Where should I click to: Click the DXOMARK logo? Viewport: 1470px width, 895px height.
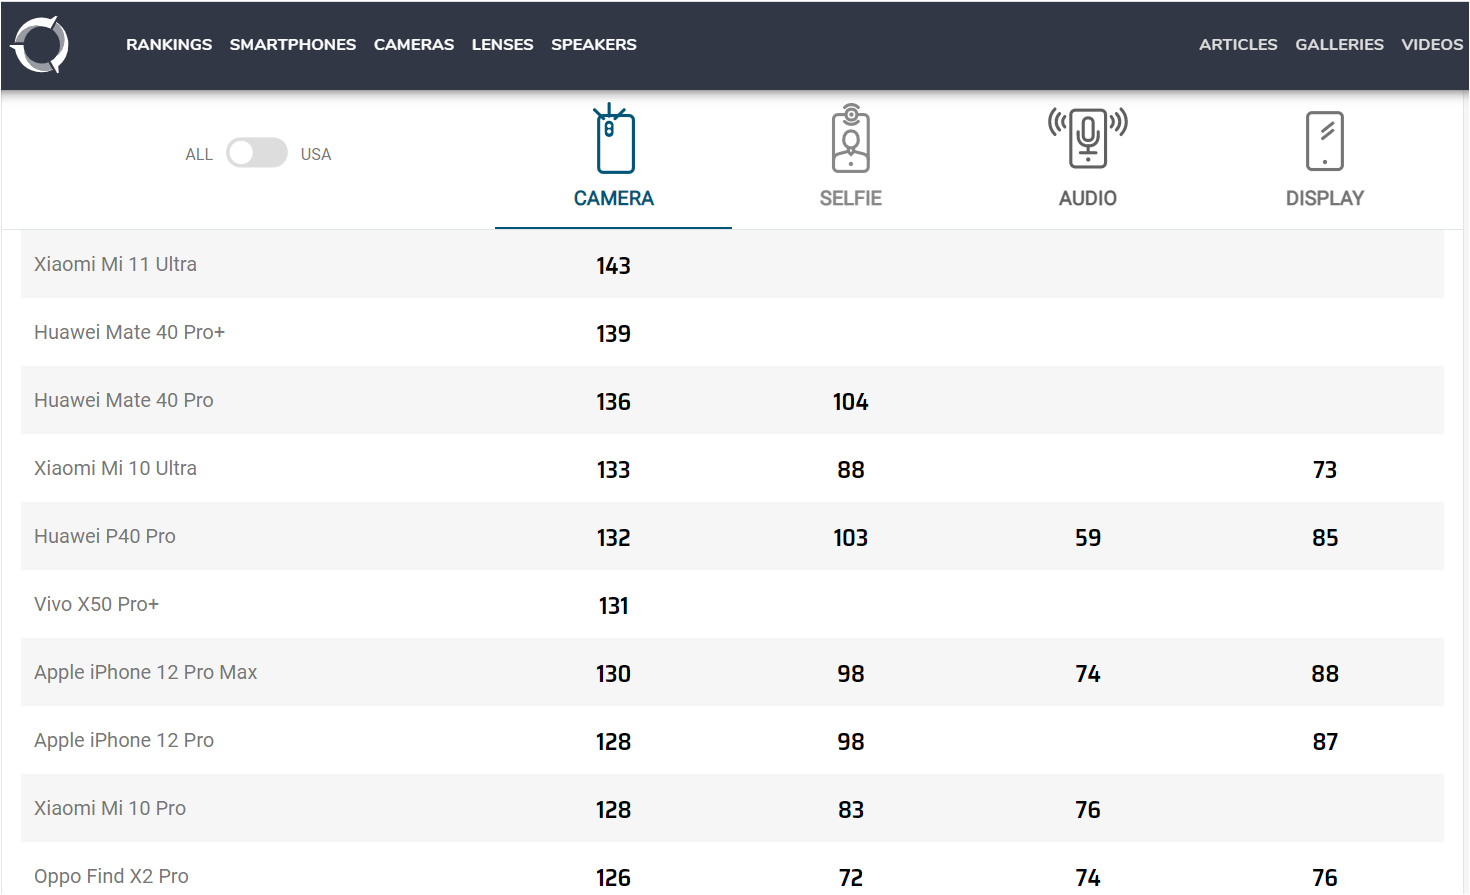[38, 44]
